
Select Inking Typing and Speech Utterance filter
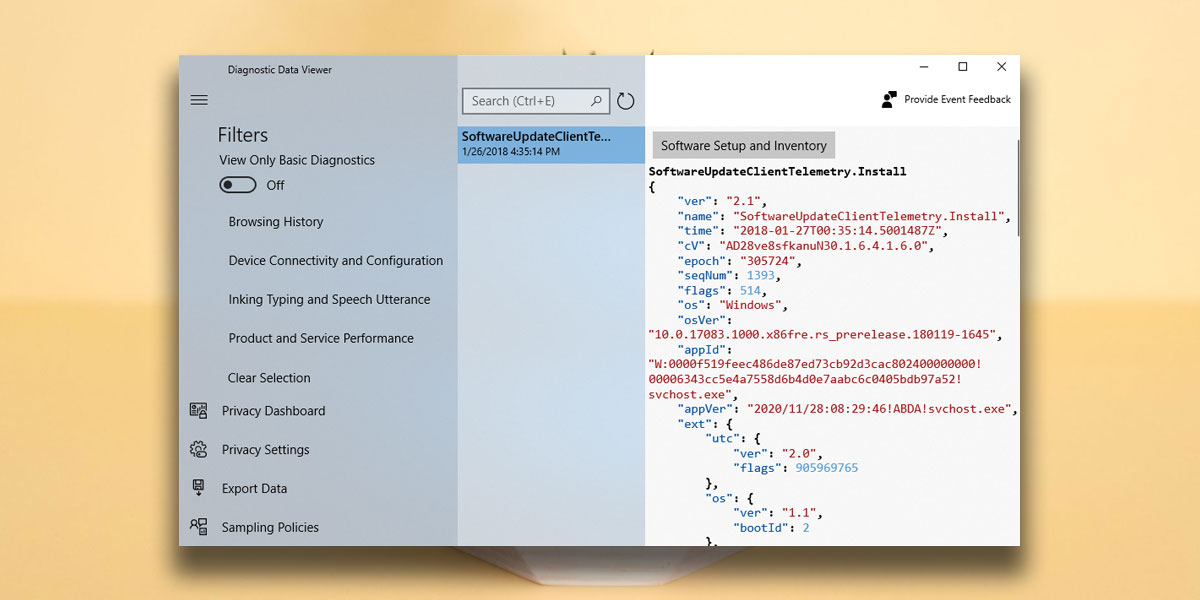(x=329, y=300)
